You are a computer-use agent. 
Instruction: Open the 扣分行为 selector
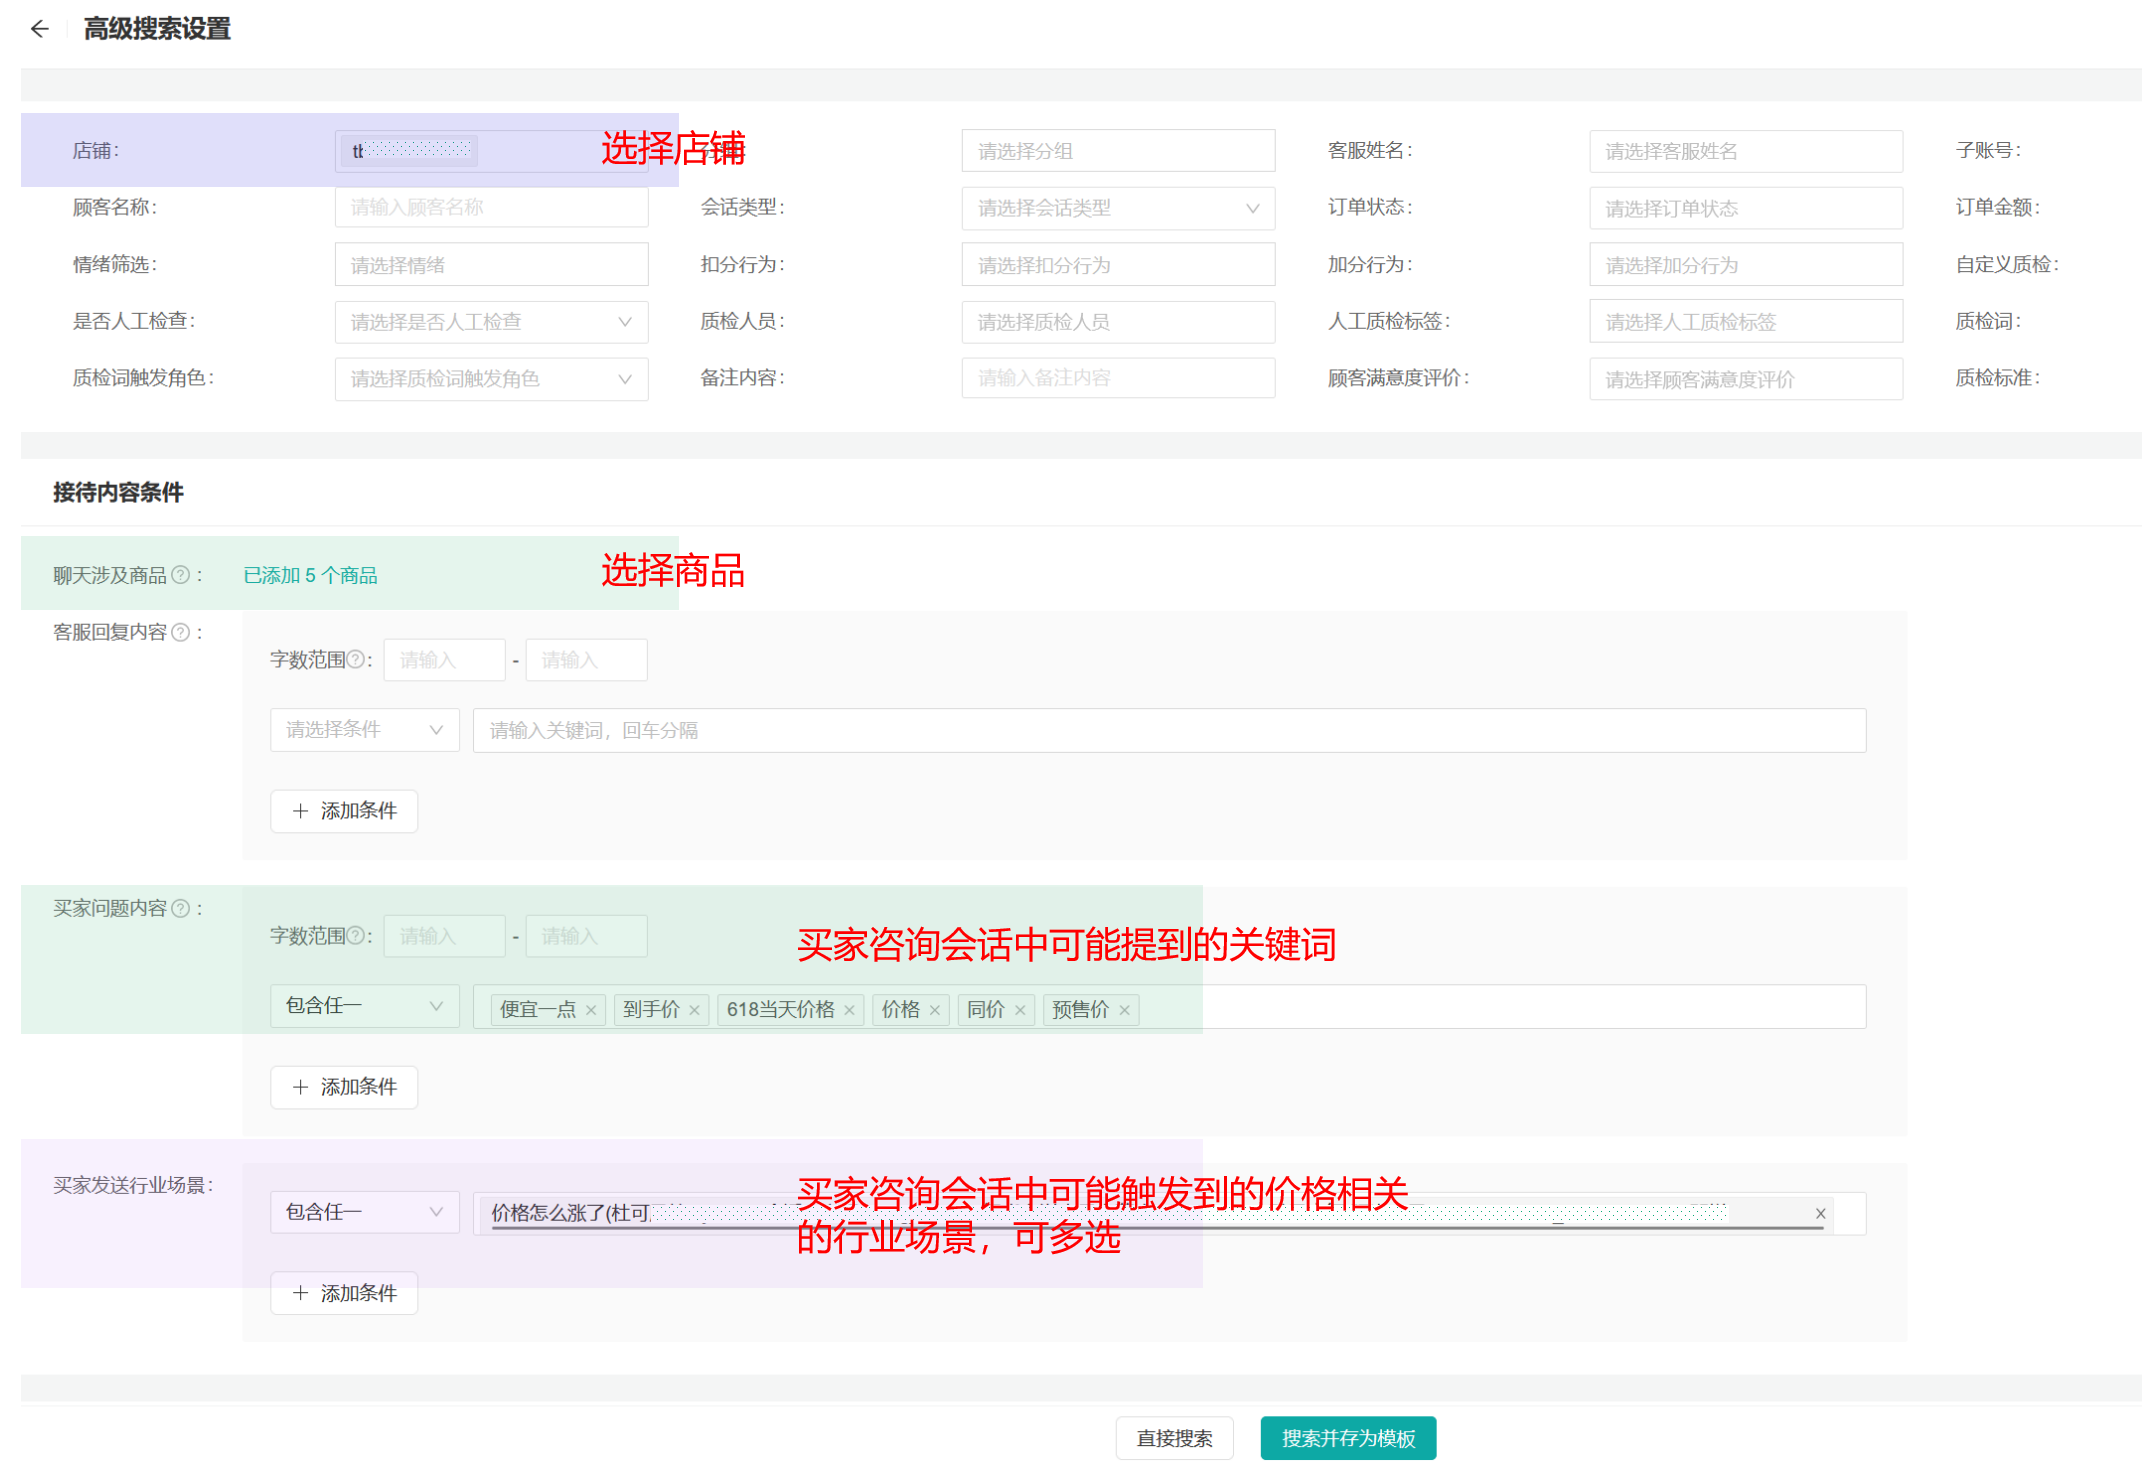click(1118, 265)
